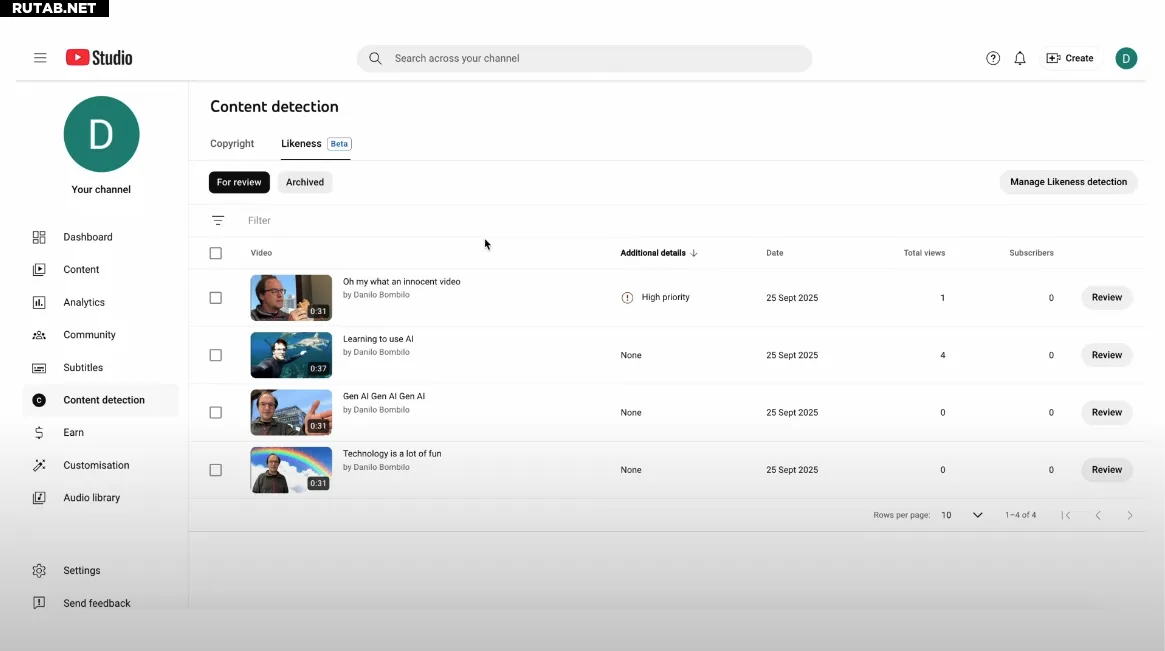
Task: Open the notifications bell
Action: (1020, 58)
